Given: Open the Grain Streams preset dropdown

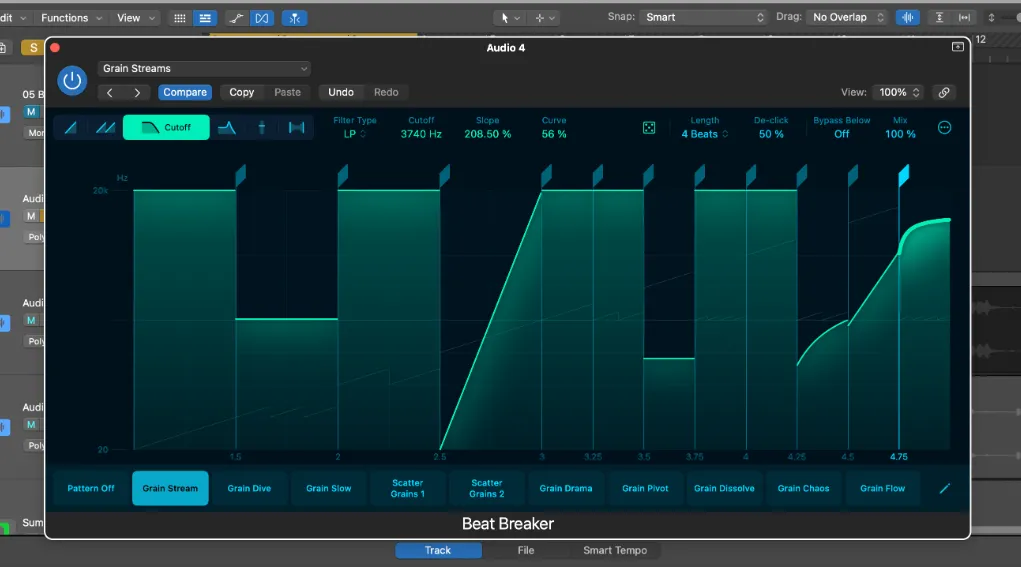Looking at the screenshot, I should (204, 68).
